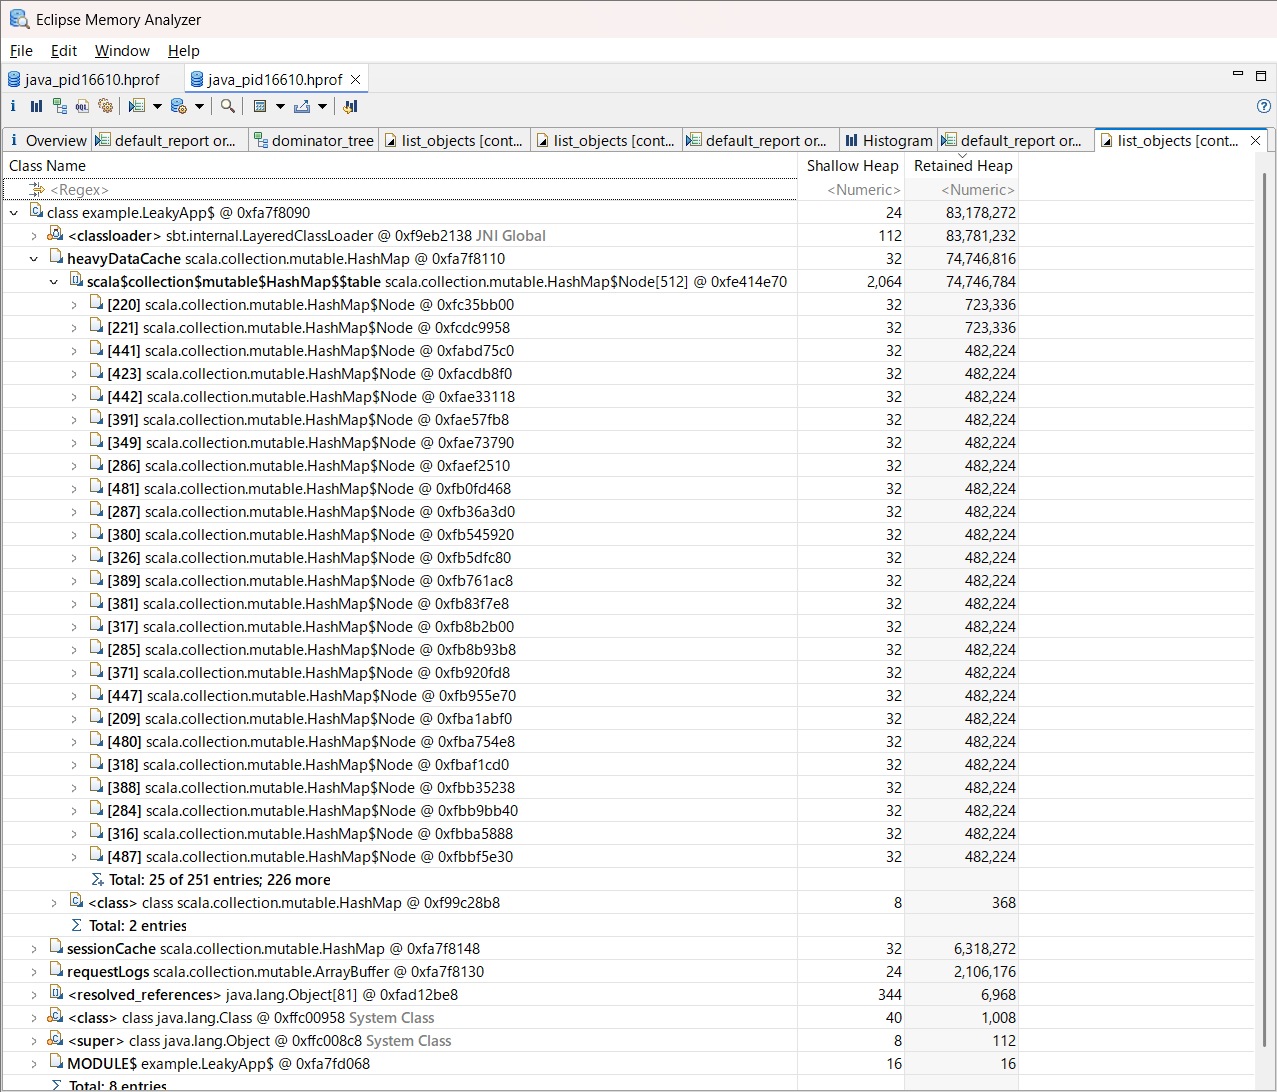Open the export arrow dropdown
The width and height of the screenshot is (1277, 1092).
[x=322, y=106]
